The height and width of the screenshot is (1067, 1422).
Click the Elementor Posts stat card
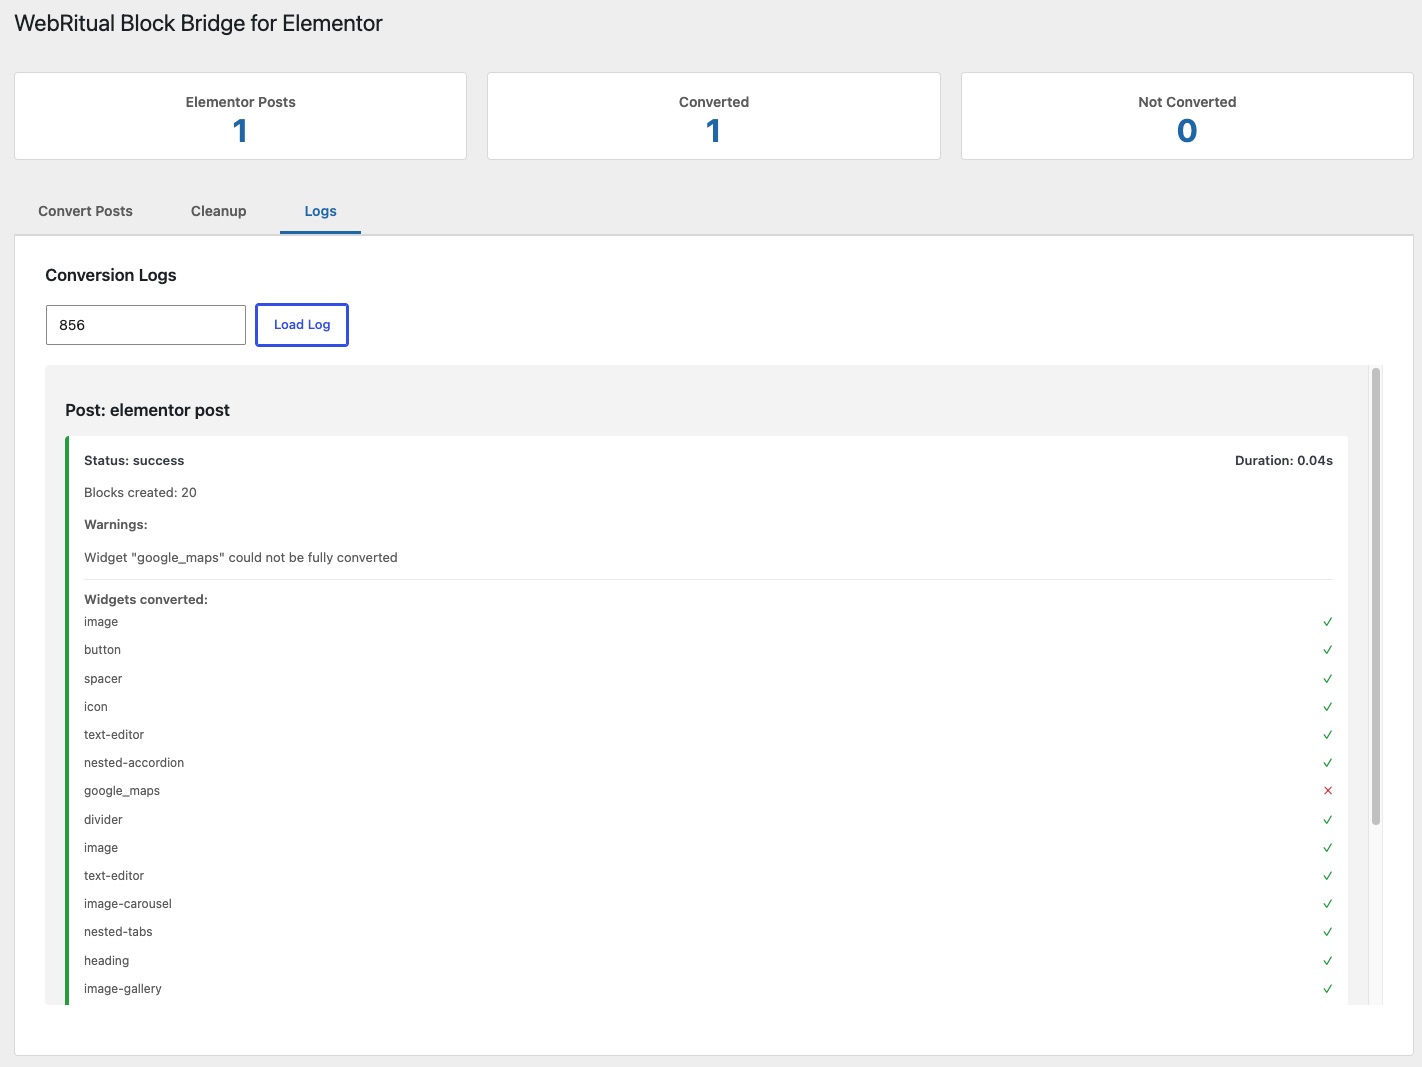[240, 116]
